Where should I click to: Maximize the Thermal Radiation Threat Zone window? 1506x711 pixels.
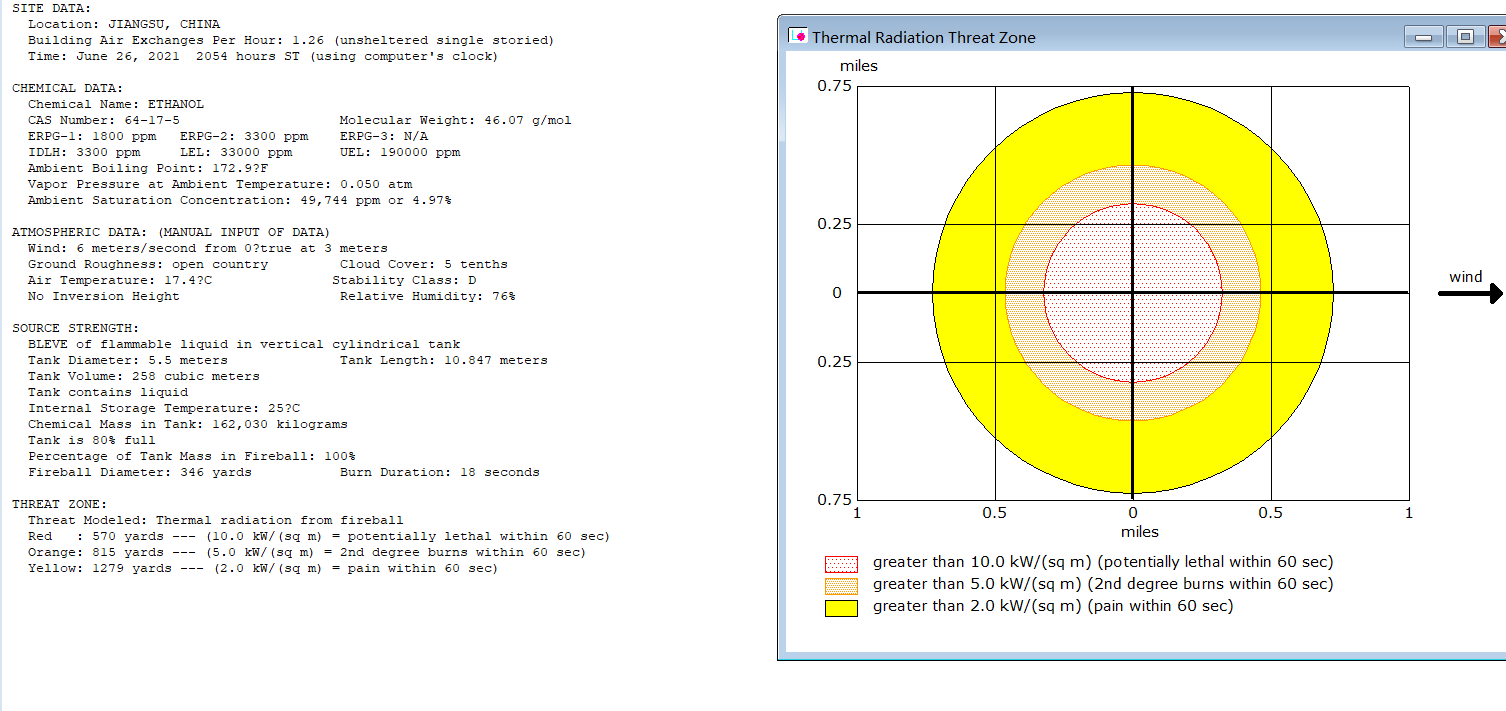(1465, 37)
